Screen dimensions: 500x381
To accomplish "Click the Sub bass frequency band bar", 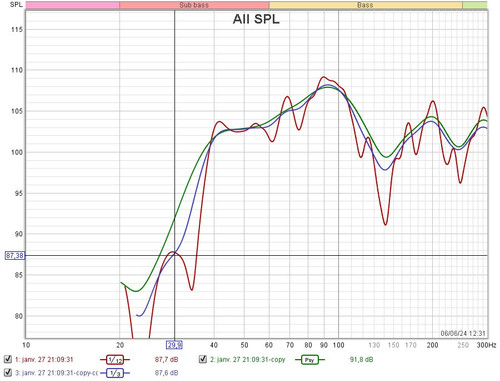I will tap(194, 5).
